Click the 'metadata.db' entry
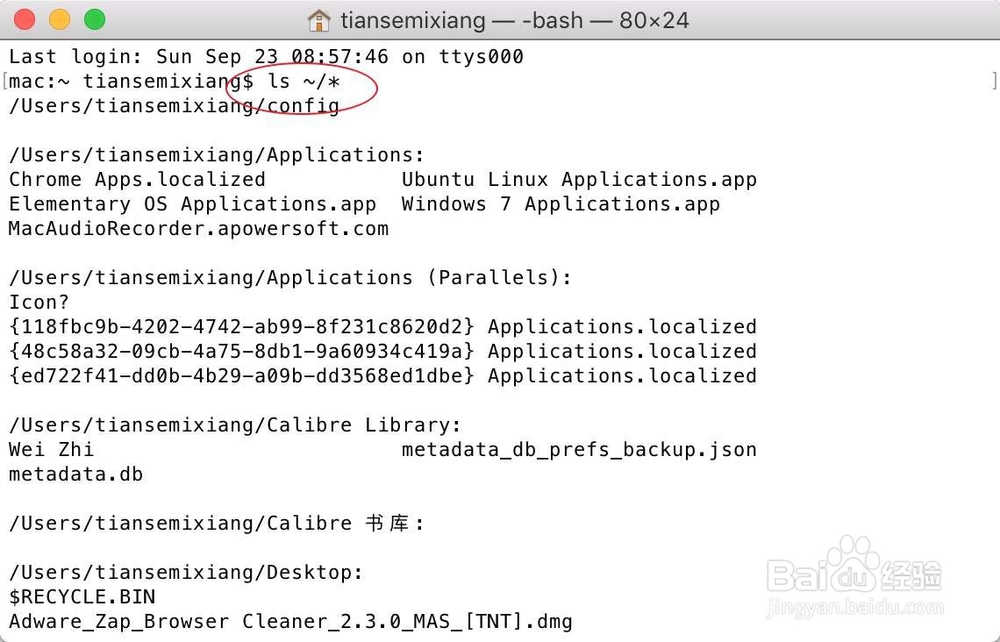 tap(76, 474)
